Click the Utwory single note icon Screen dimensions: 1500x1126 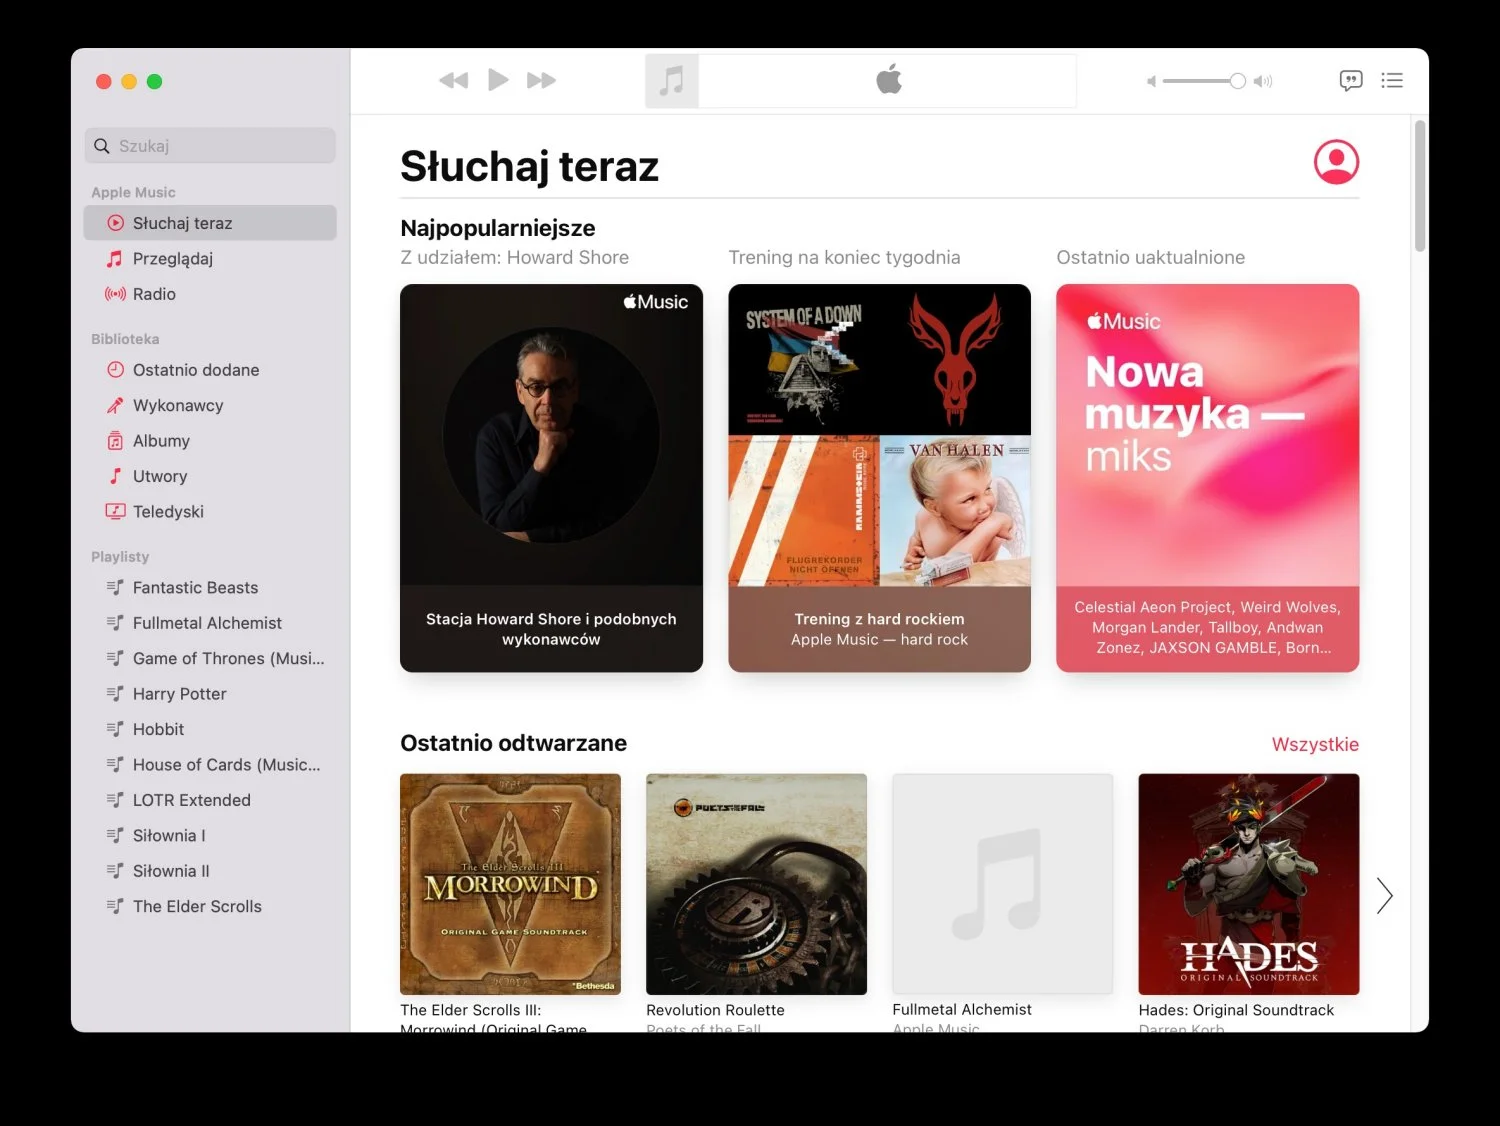(115, 476)
